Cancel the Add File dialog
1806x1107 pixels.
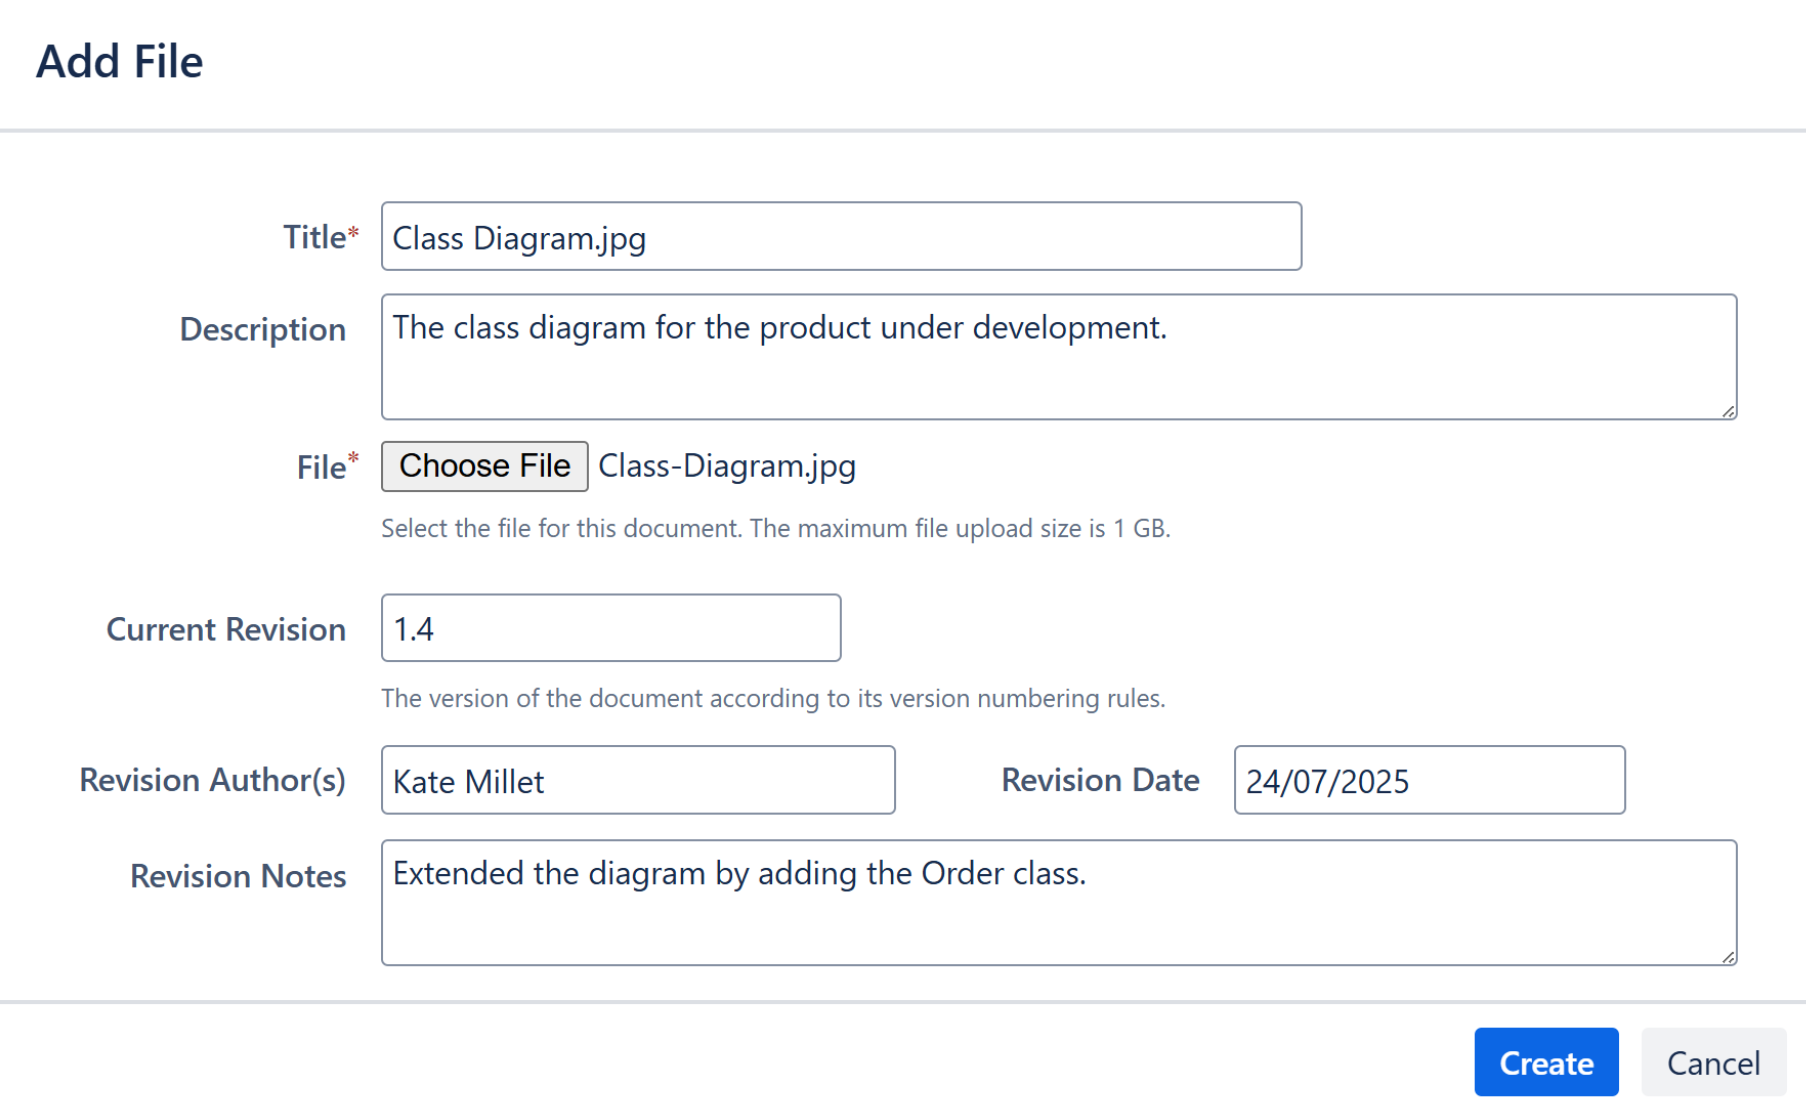pos(1712,1062)
